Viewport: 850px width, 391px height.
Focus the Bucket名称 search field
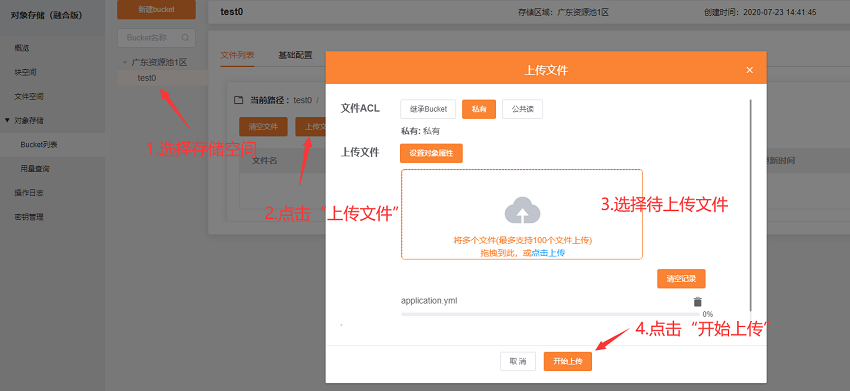click(x=156, y=38)
